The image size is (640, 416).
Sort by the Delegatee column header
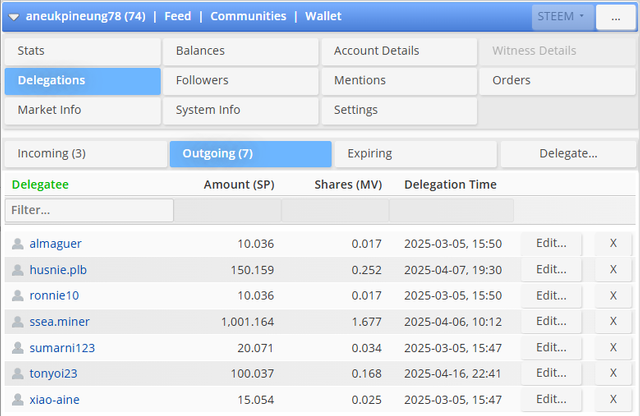[x=40, y=184]
